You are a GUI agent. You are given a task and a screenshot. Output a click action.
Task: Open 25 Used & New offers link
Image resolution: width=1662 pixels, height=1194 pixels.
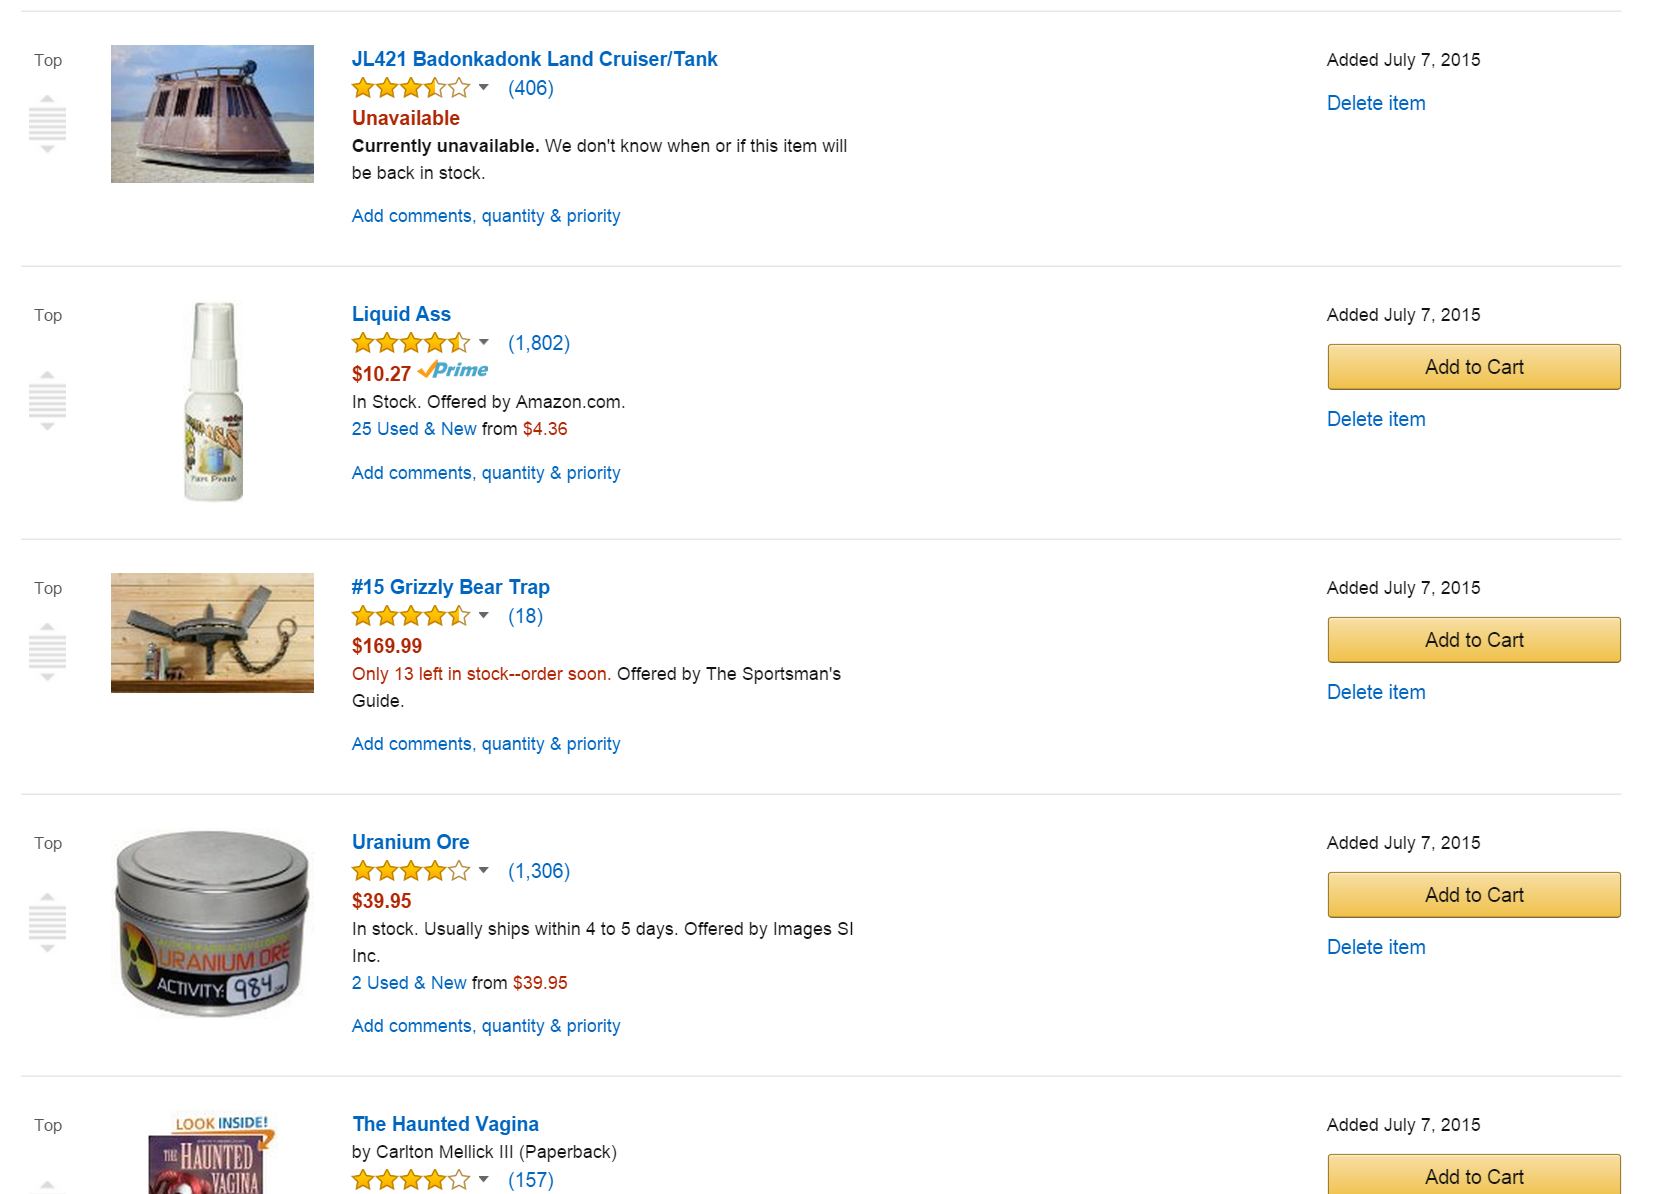click(x=414, y=429)
